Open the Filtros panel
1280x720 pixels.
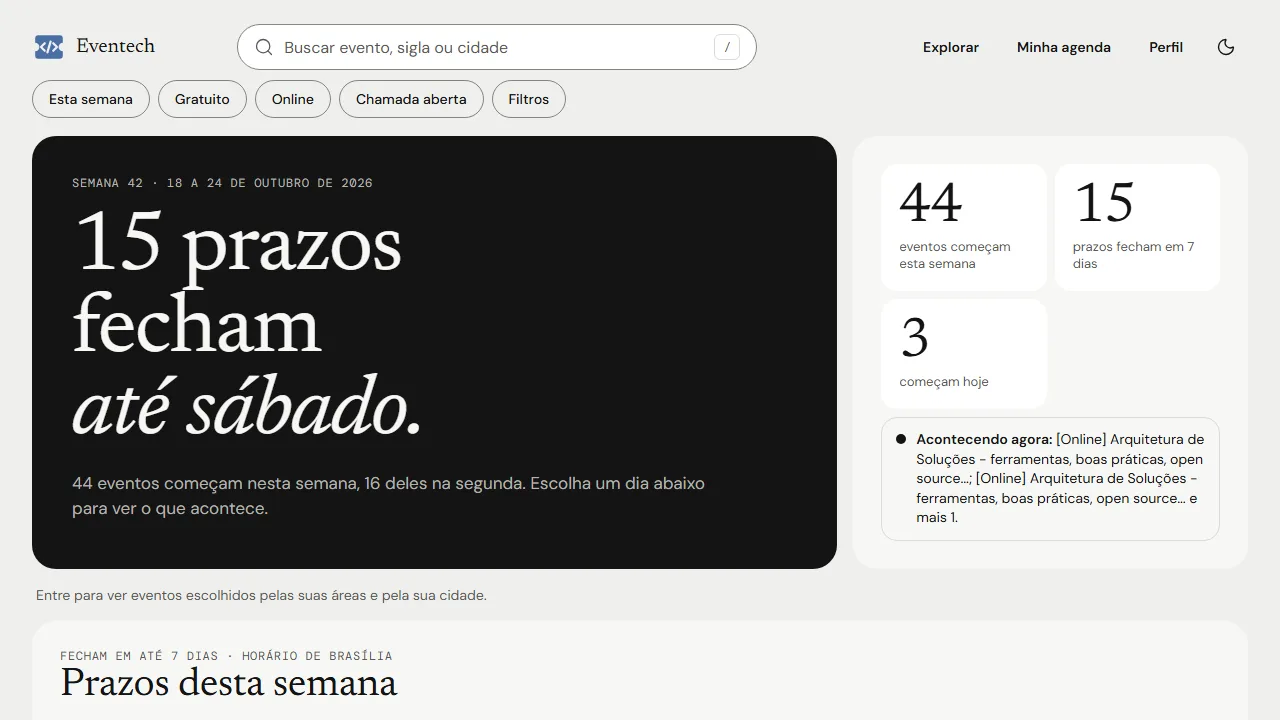click(529, 99)
